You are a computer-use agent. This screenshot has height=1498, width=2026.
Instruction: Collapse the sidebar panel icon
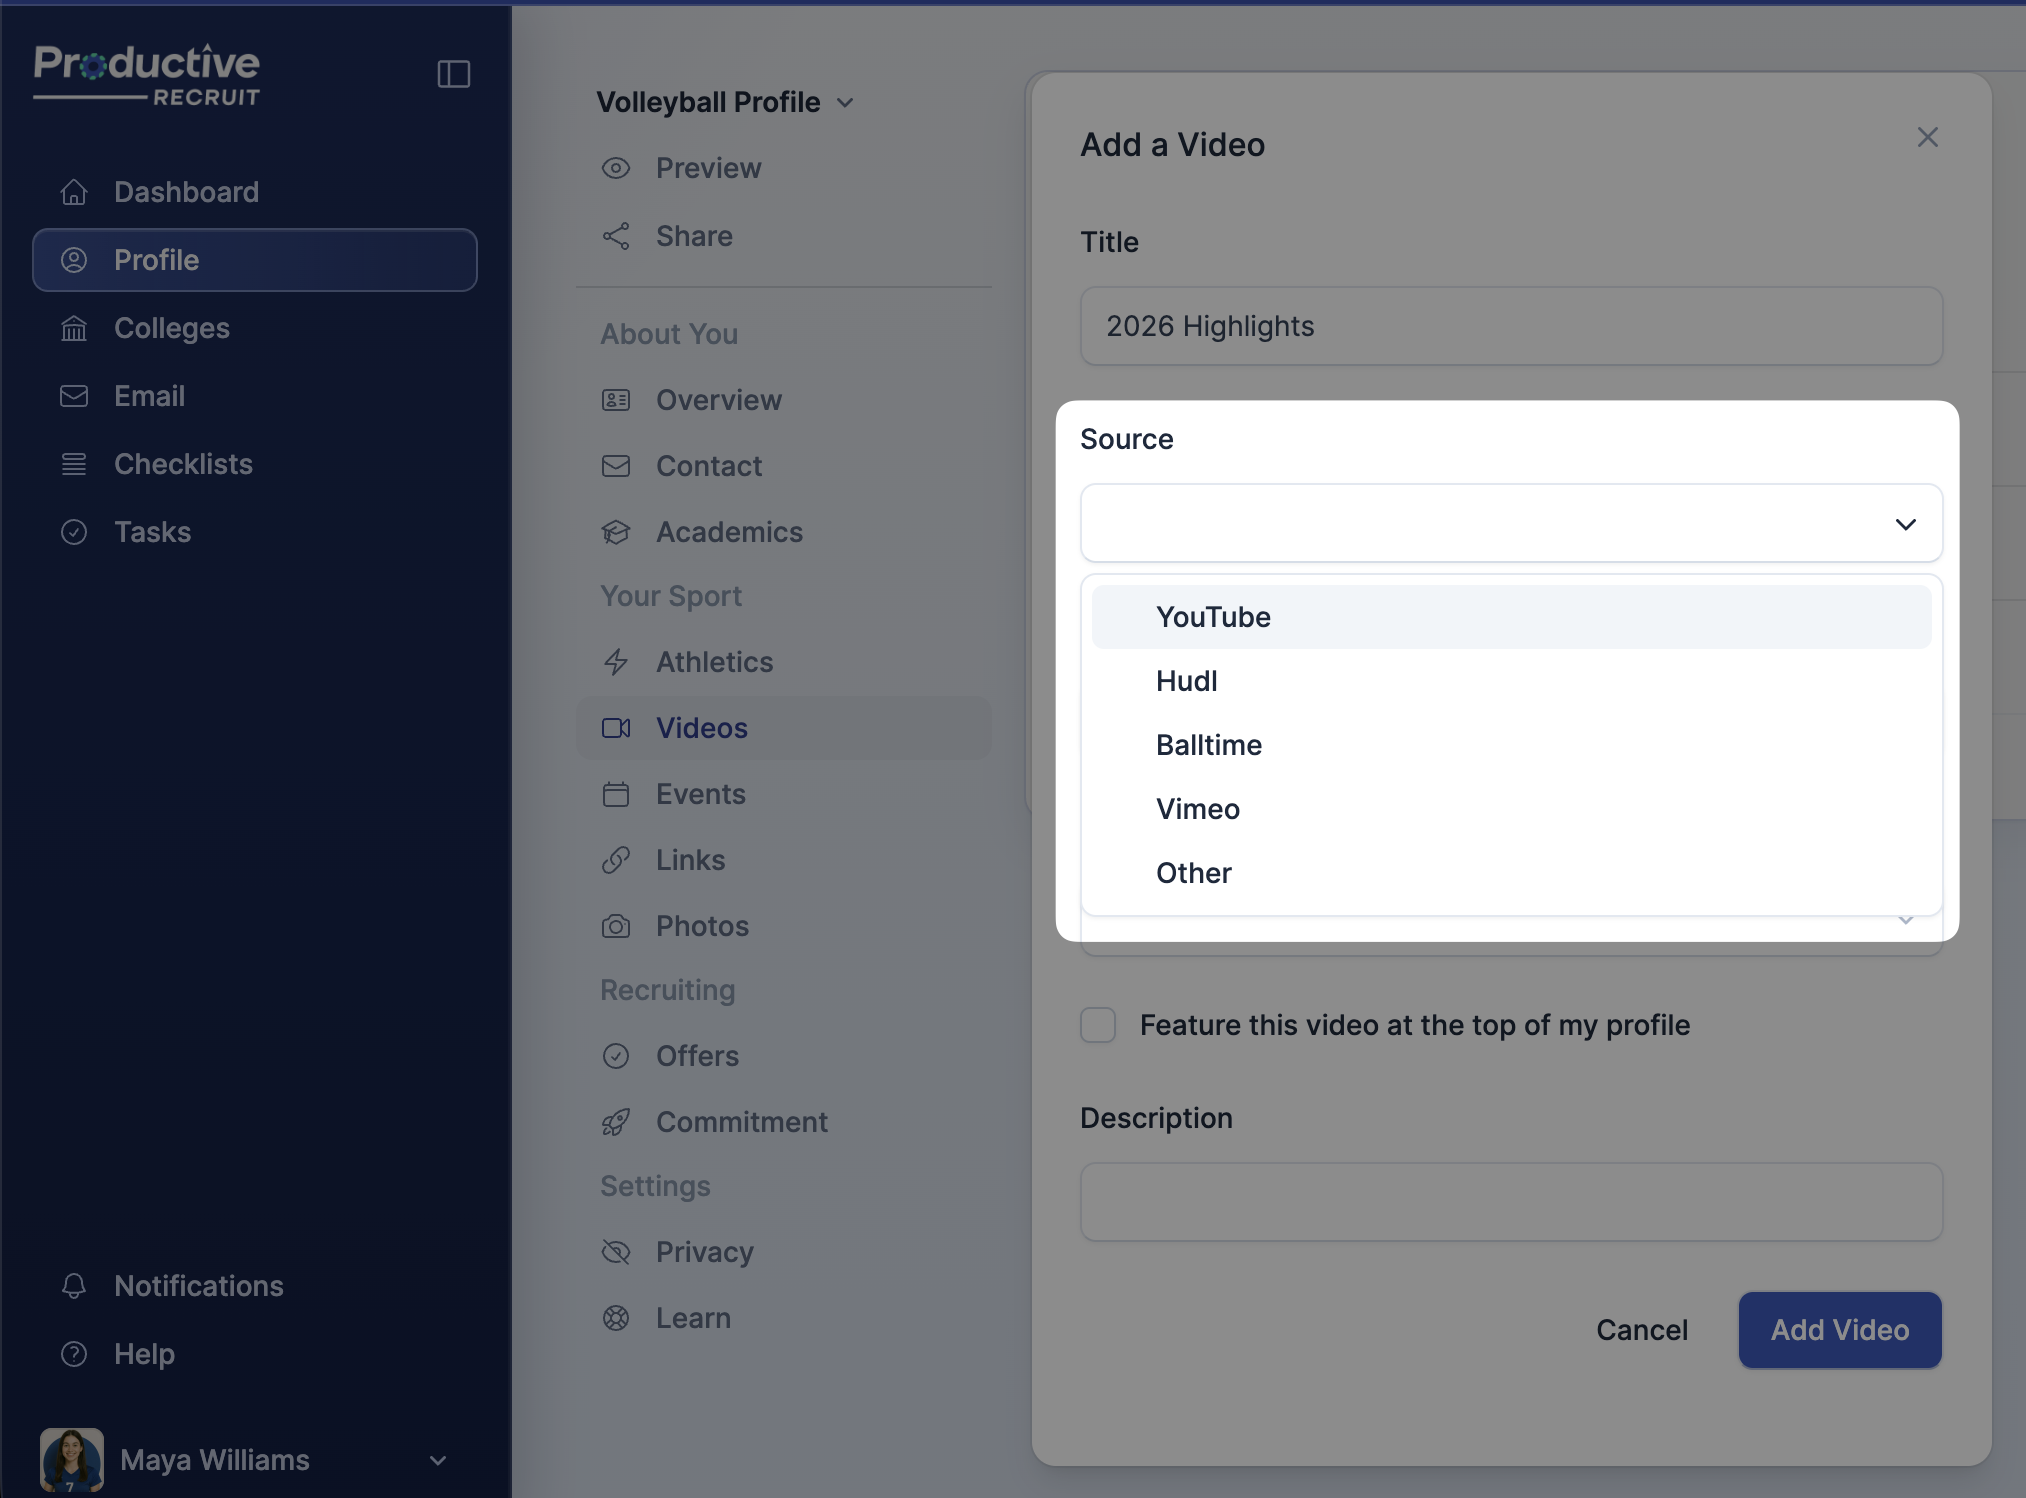point(453,74)
